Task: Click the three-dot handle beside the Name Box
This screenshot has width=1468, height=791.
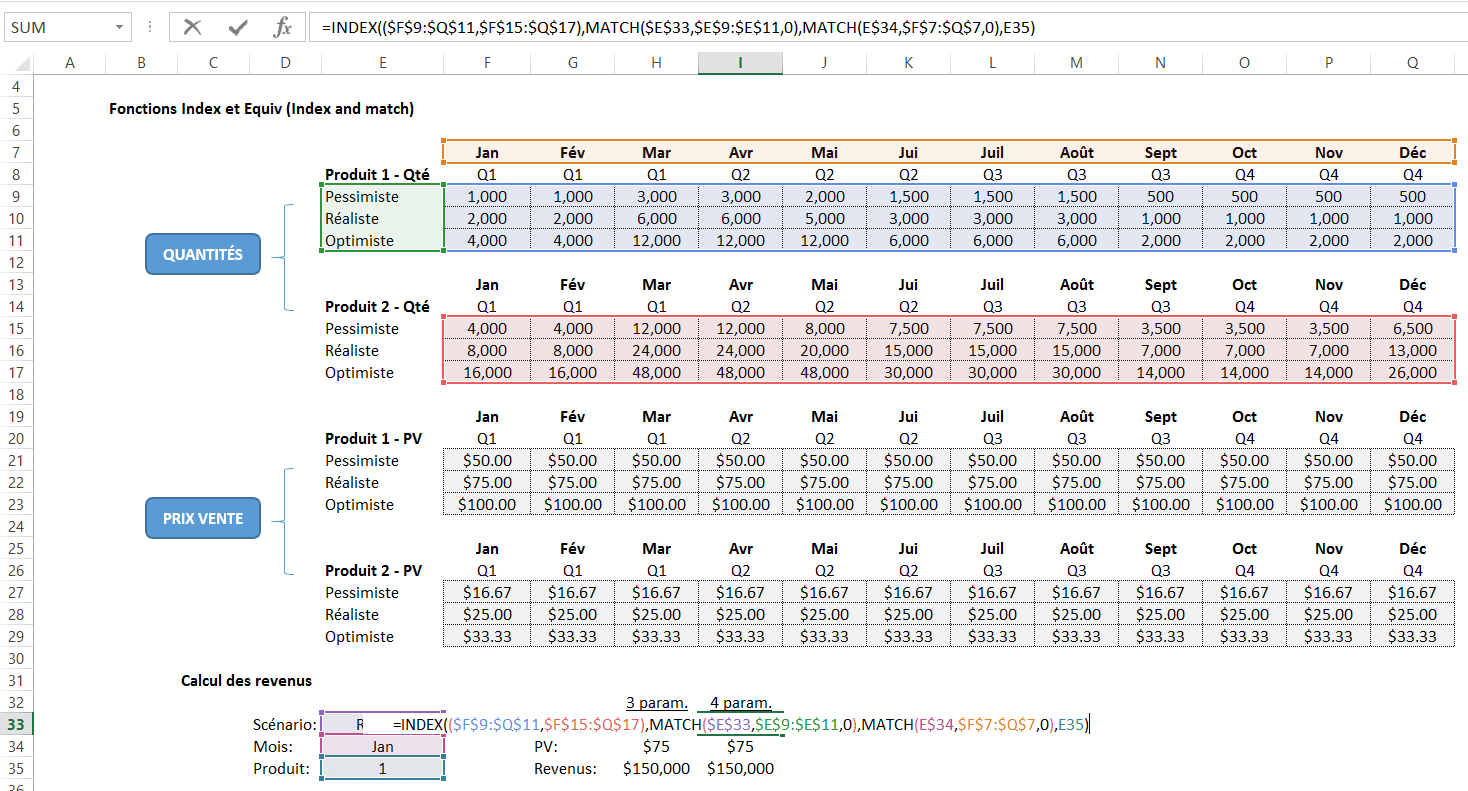Action: pyautogui.click(x=150, y=27)
